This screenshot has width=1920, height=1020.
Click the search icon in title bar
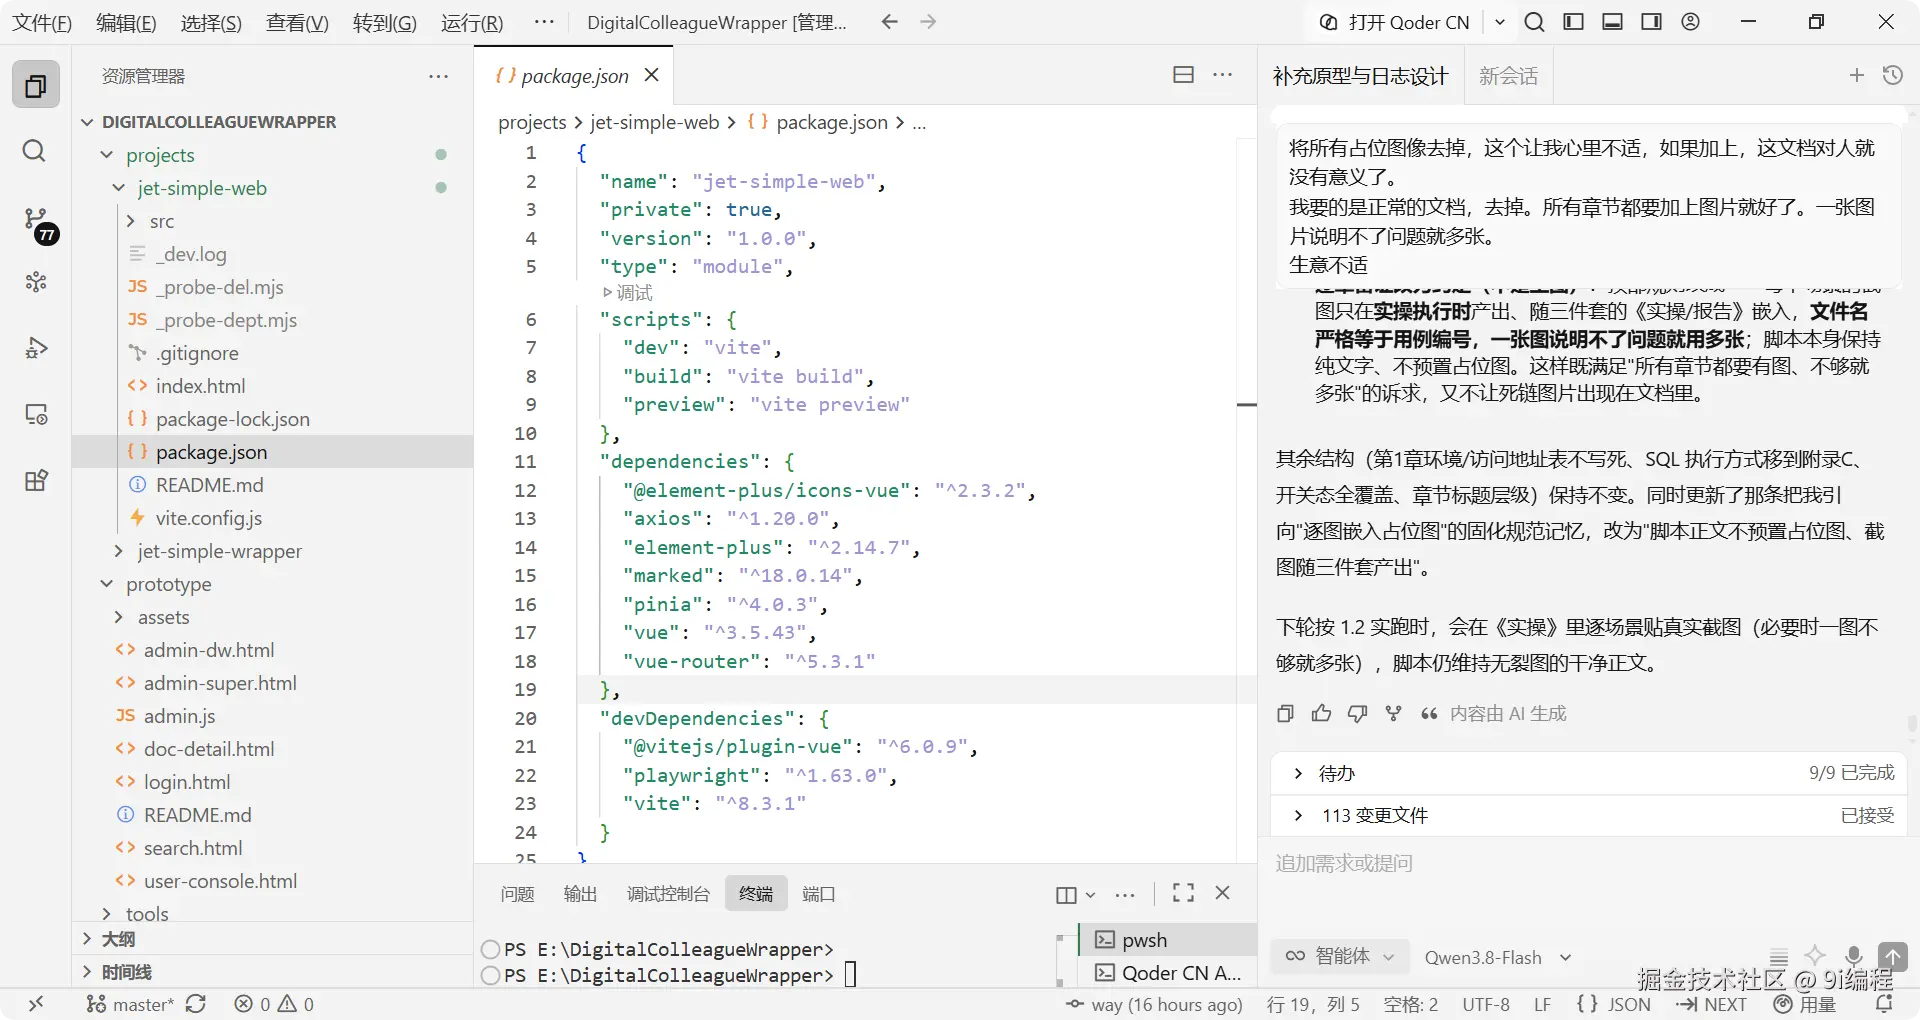[x=1534, y=22]
